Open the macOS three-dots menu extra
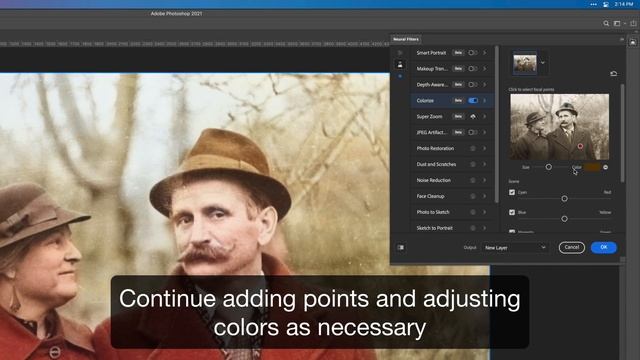 [x=593, y=4]
